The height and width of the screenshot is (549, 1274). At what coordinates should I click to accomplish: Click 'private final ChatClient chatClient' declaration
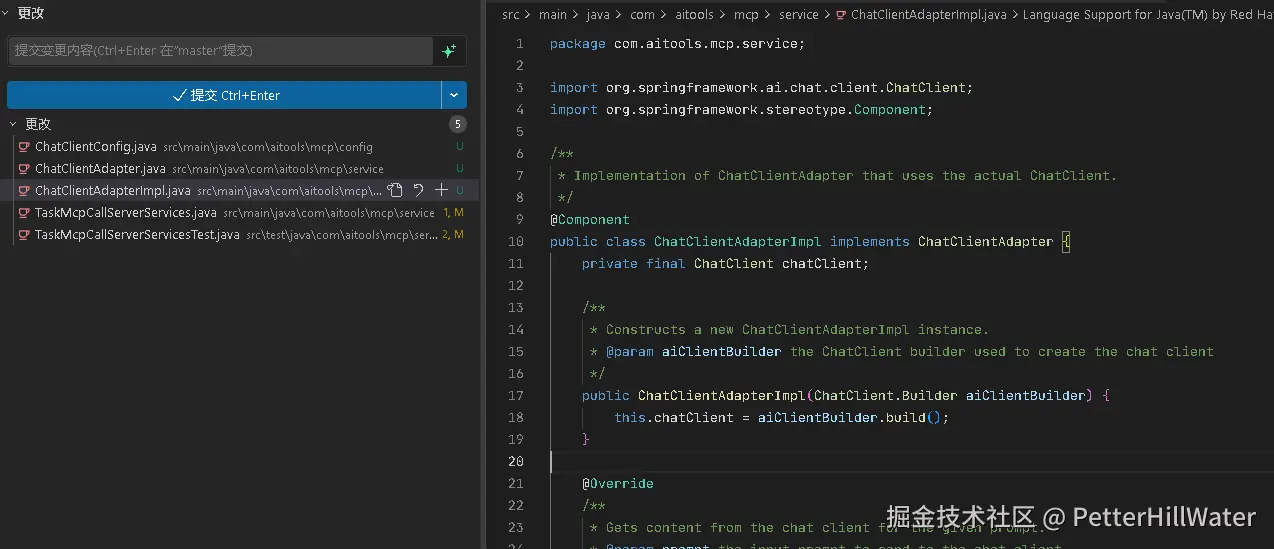coord(725,264)
